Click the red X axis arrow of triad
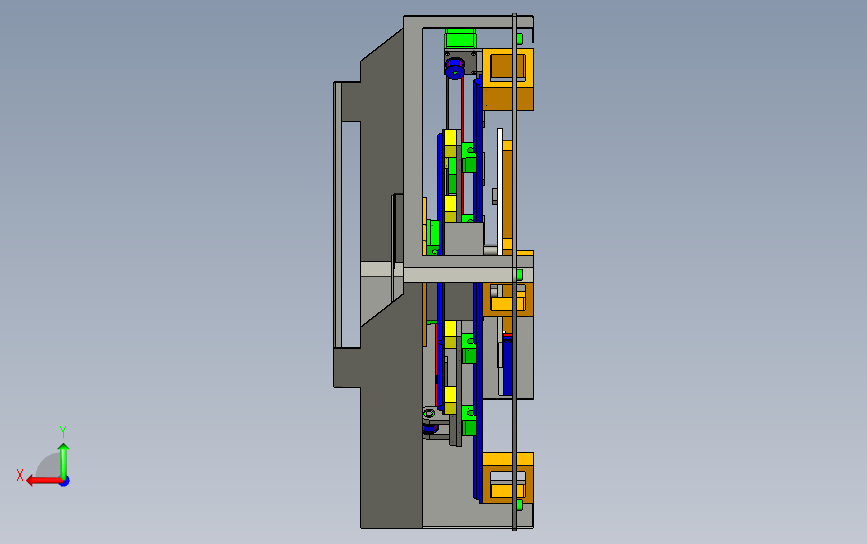867x544 pixels. [44, 481]
